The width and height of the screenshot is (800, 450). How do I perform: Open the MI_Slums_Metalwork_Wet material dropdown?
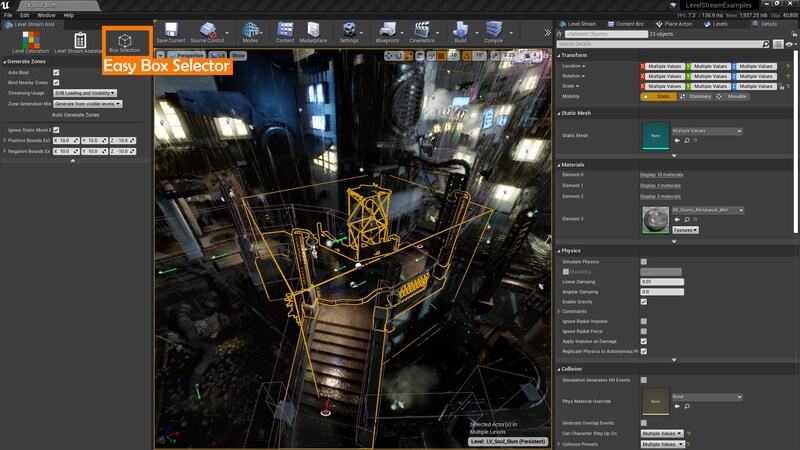708,210
